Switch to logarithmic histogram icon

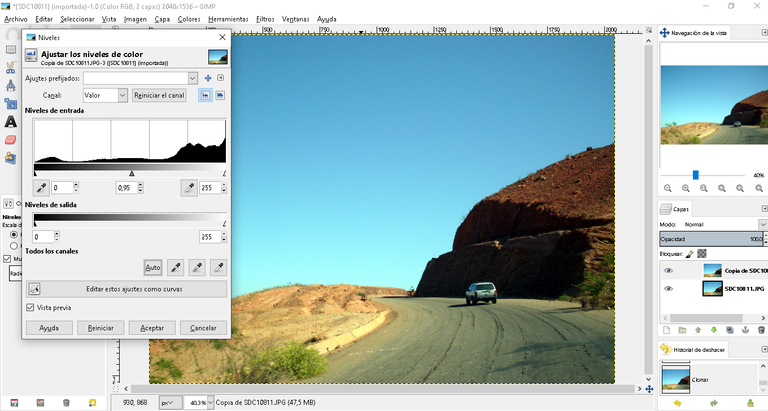tap(220, 95)
